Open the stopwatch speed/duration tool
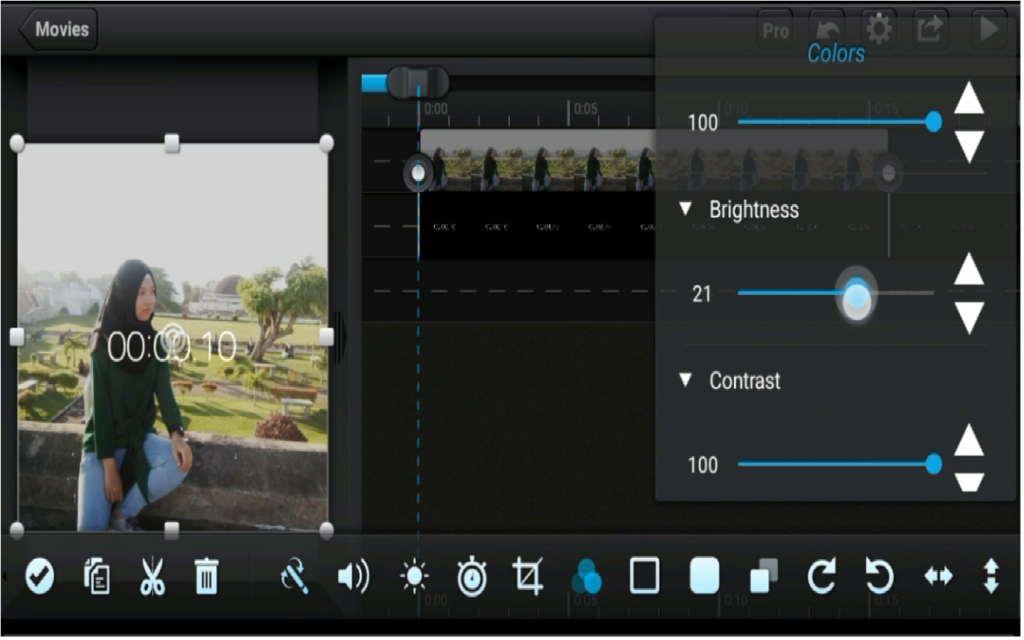Viewport: 1024px width, 640px height. [x=472, y=577]
